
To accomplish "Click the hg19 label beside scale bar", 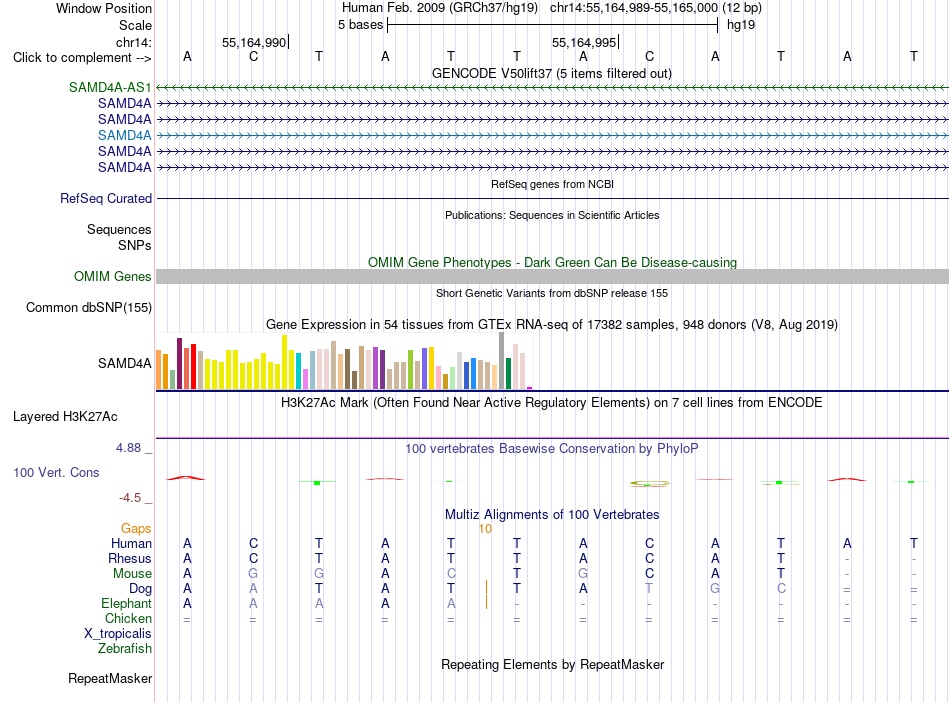I will tap(741, 25).
